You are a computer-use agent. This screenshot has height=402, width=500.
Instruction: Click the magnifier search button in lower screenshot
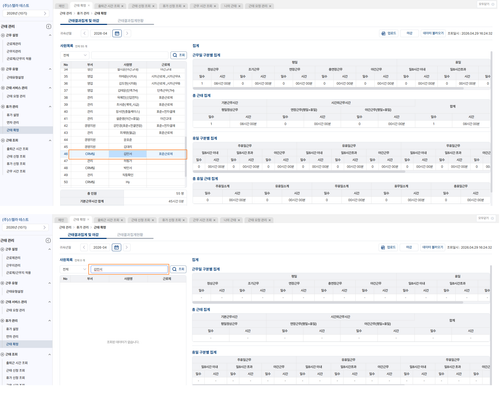(x=178, y=269)
